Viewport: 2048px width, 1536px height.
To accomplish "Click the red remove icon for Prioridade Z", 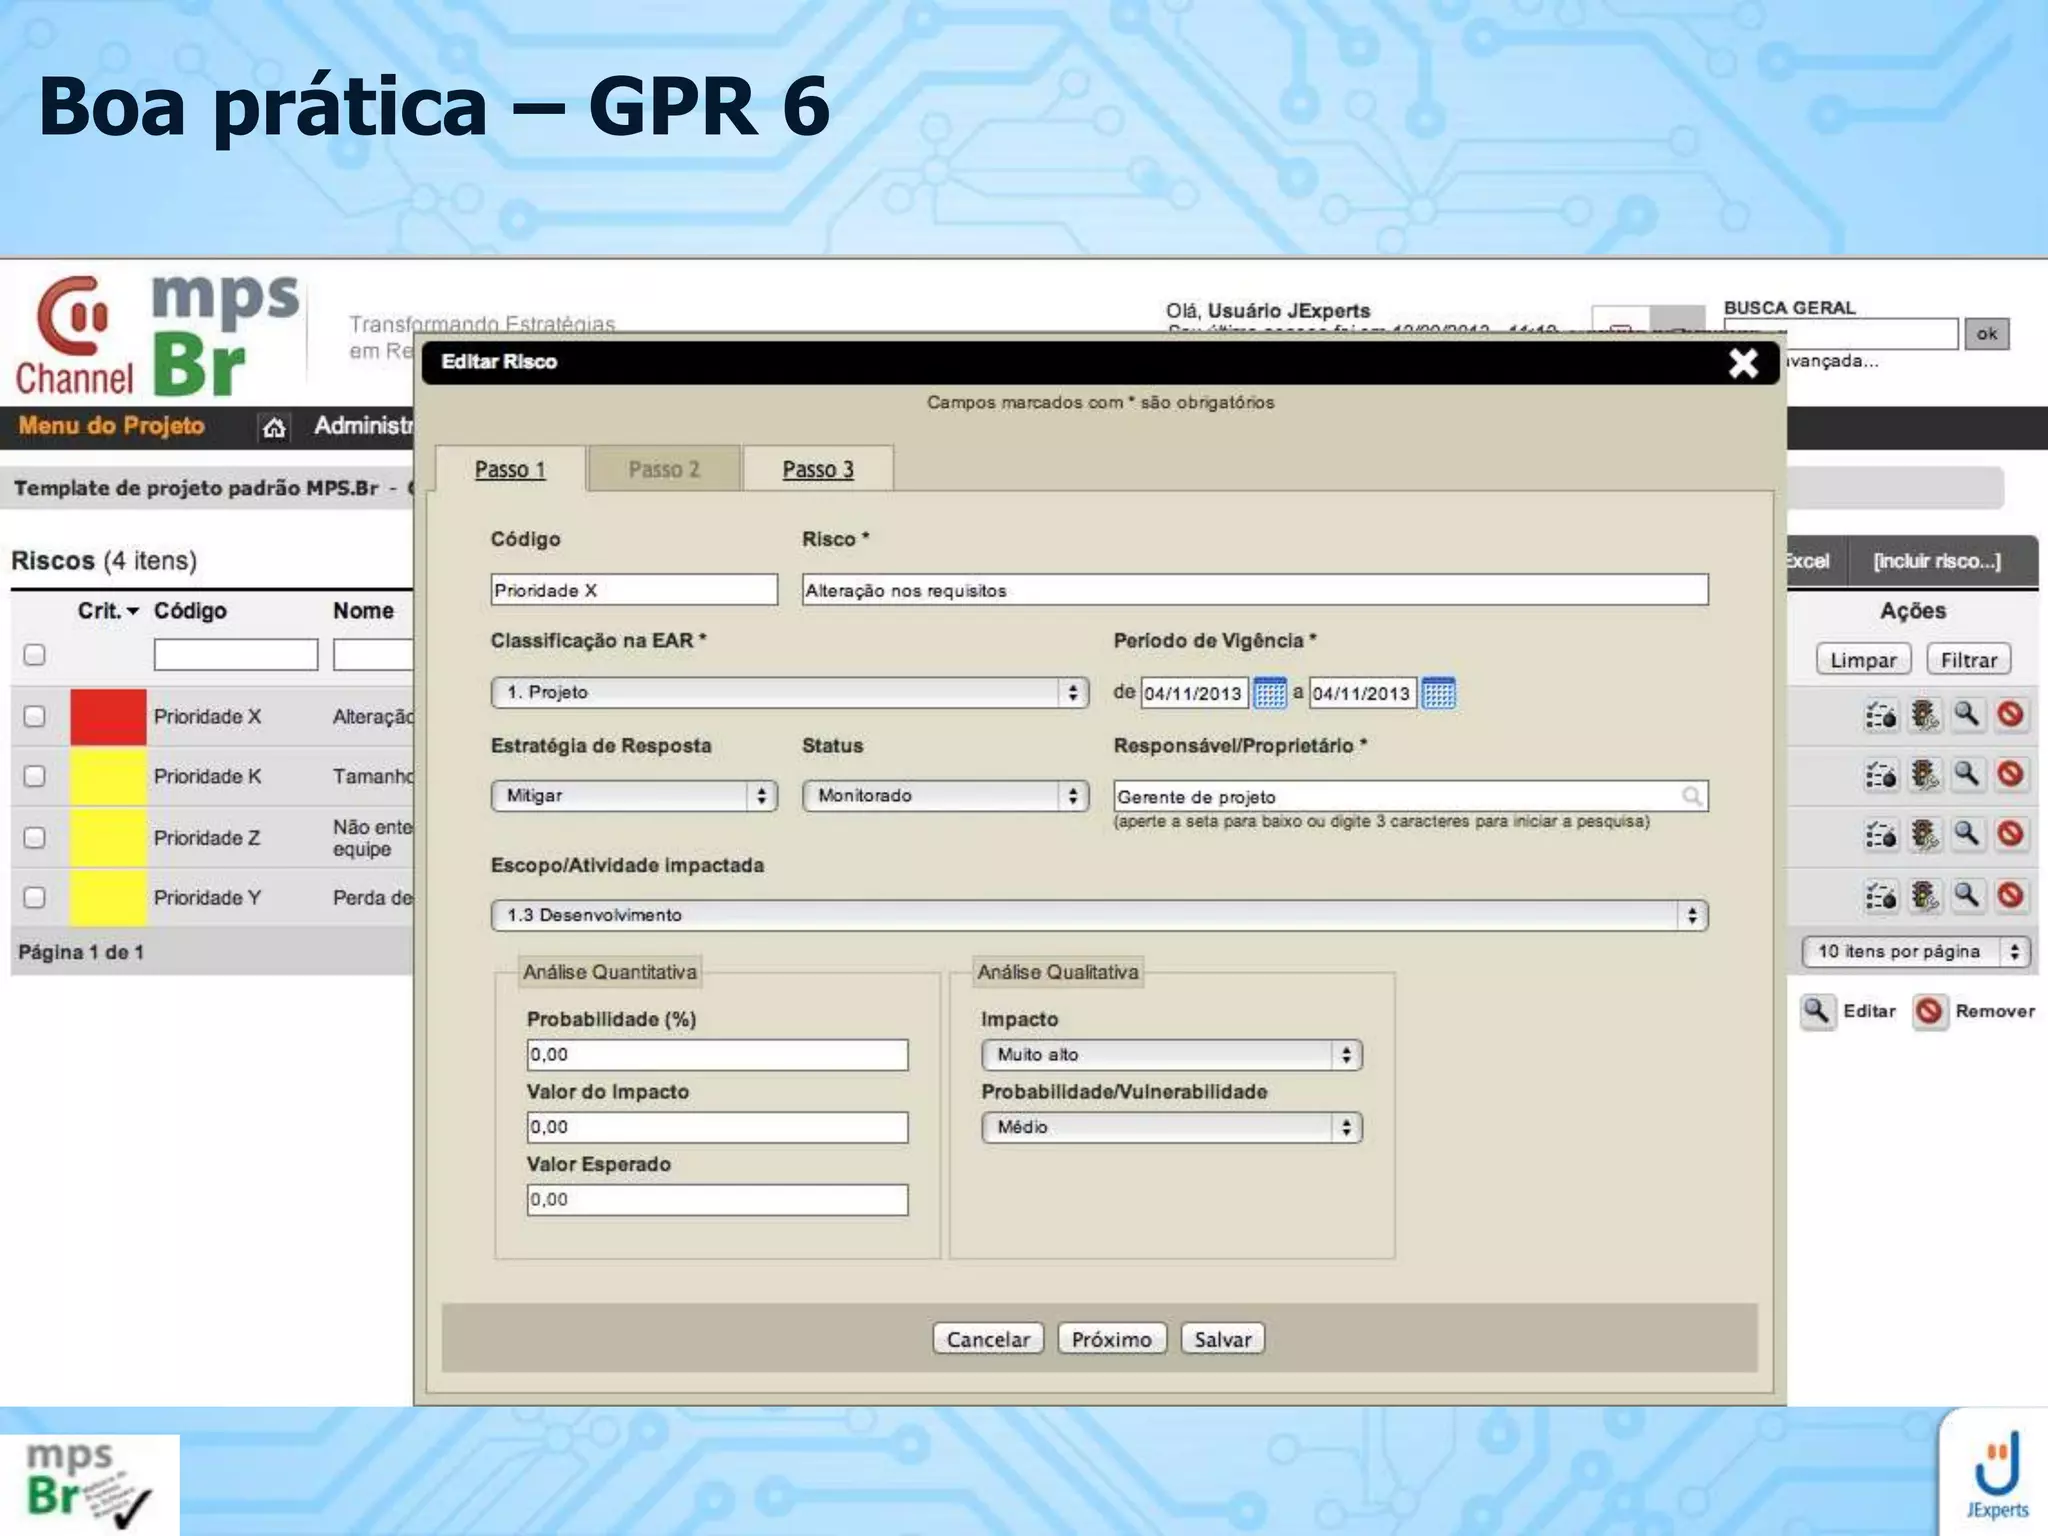I will (x=2011, y=835).
